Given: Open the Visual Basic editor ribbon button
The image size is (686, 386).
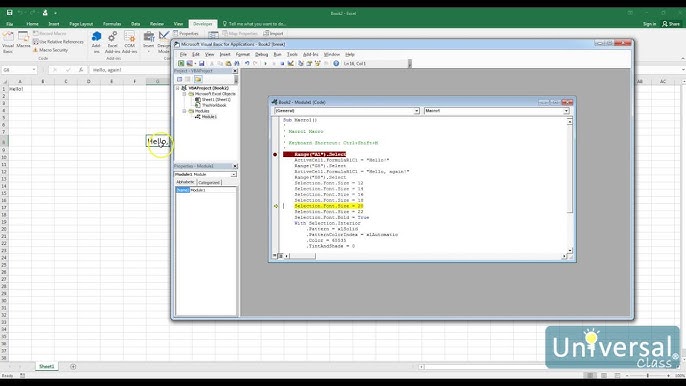Looking at the screenshot, I should [x=8, y=42].
